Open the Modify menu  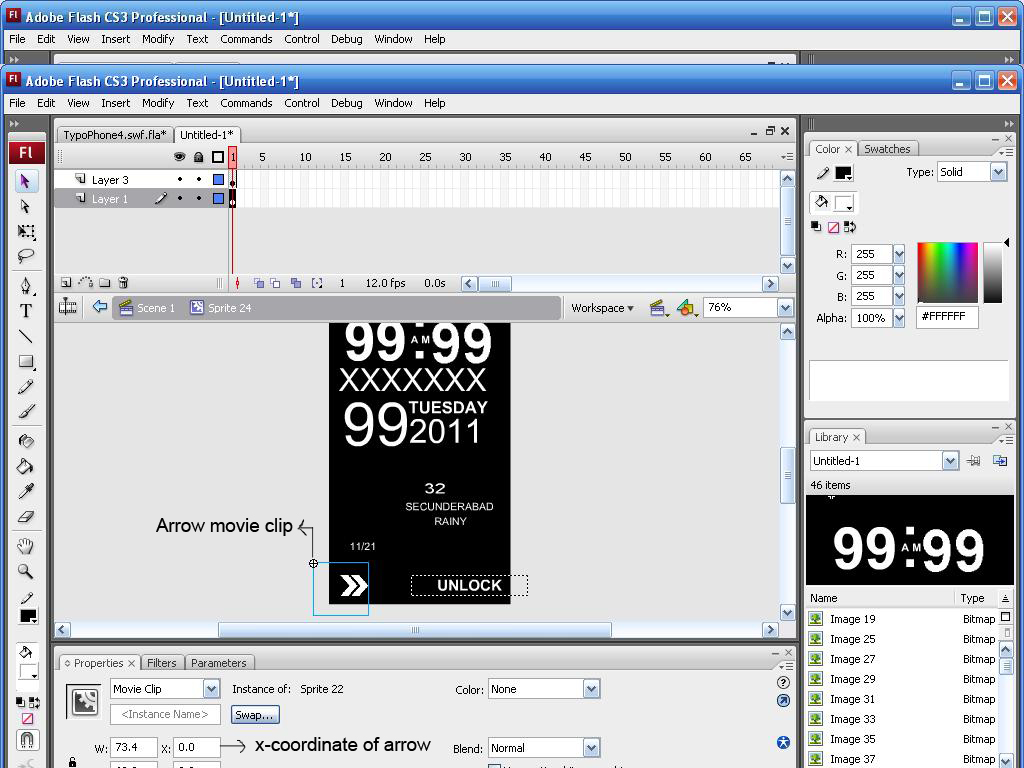[x=157, y=103]
